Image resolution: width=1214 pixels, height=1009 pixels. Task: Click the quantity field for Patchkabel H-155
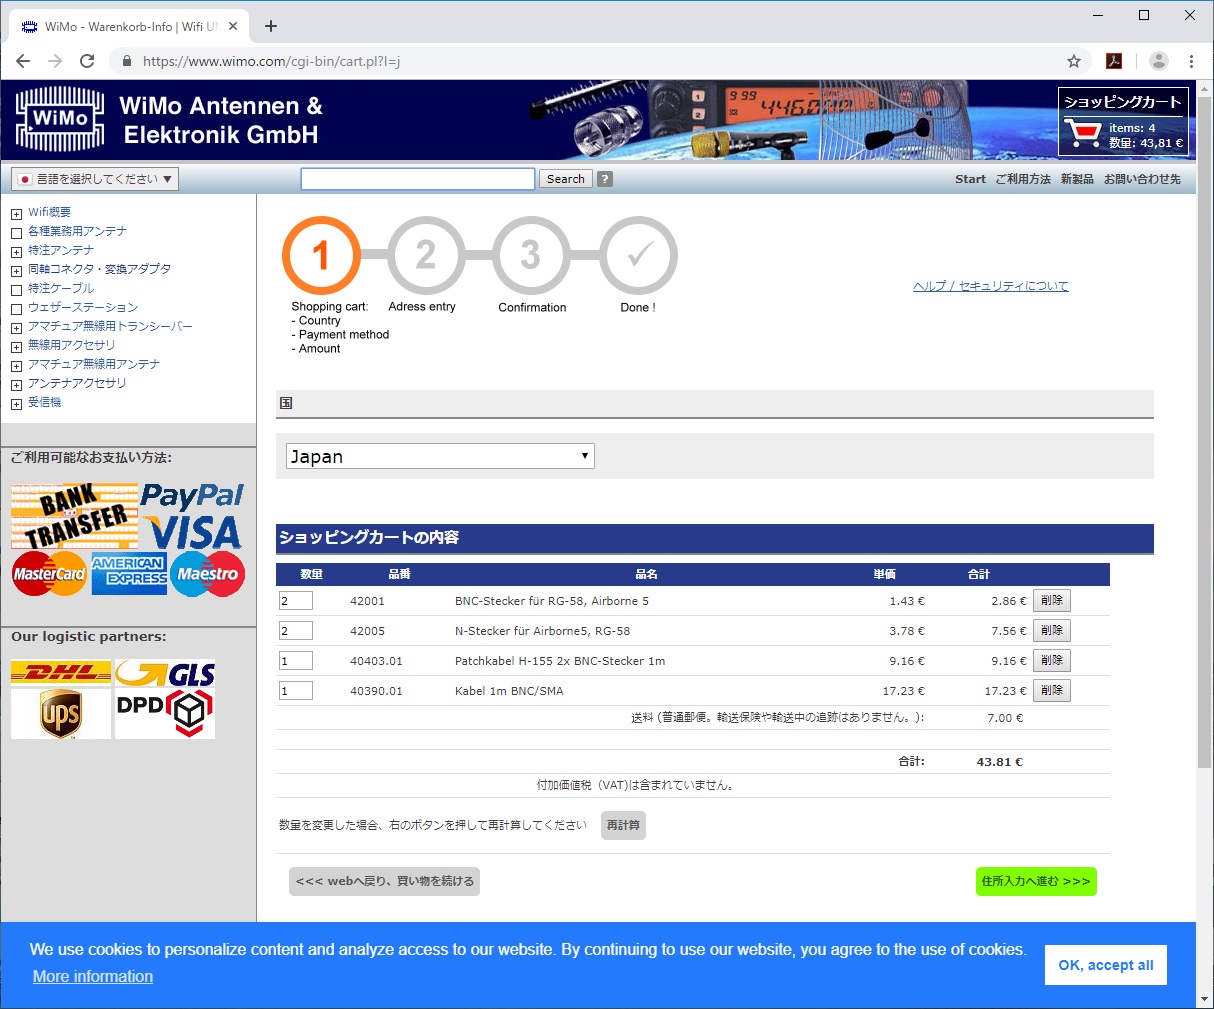(x=296, y=661)
